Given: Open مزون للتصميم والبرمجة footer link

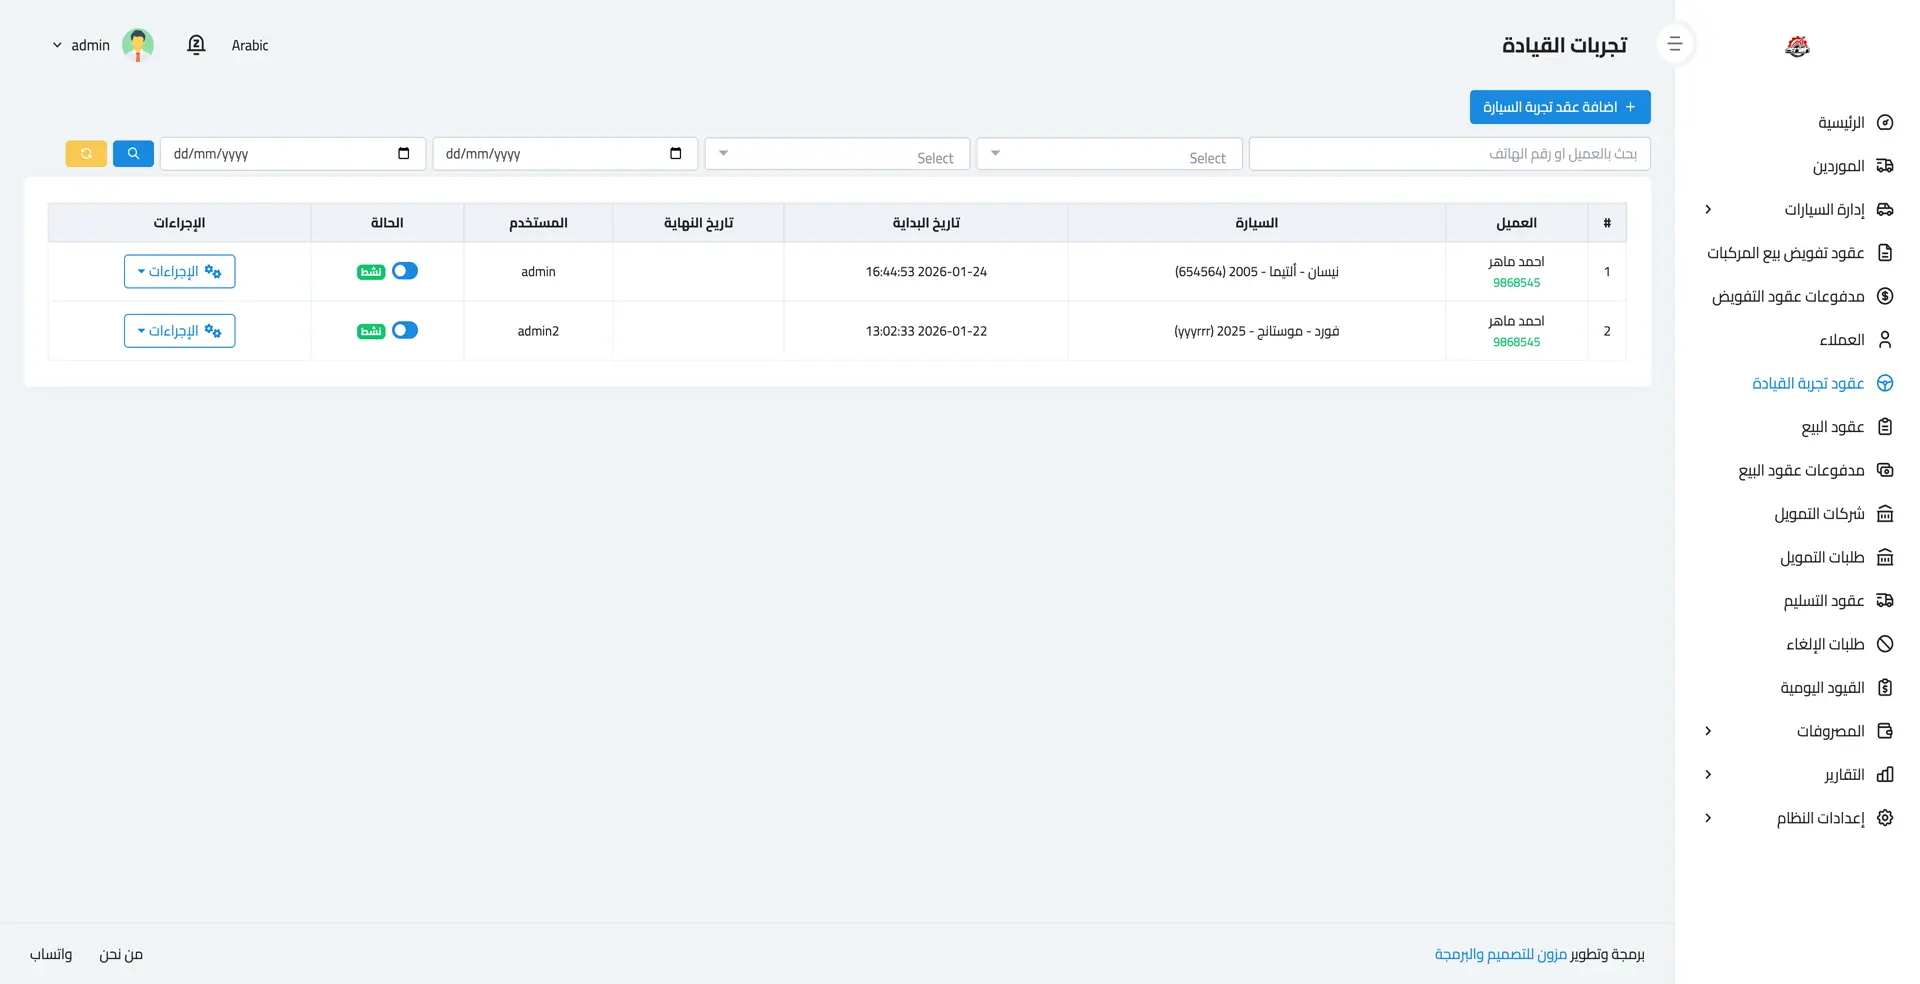Looking at the screenshot, I should 1500,954.
